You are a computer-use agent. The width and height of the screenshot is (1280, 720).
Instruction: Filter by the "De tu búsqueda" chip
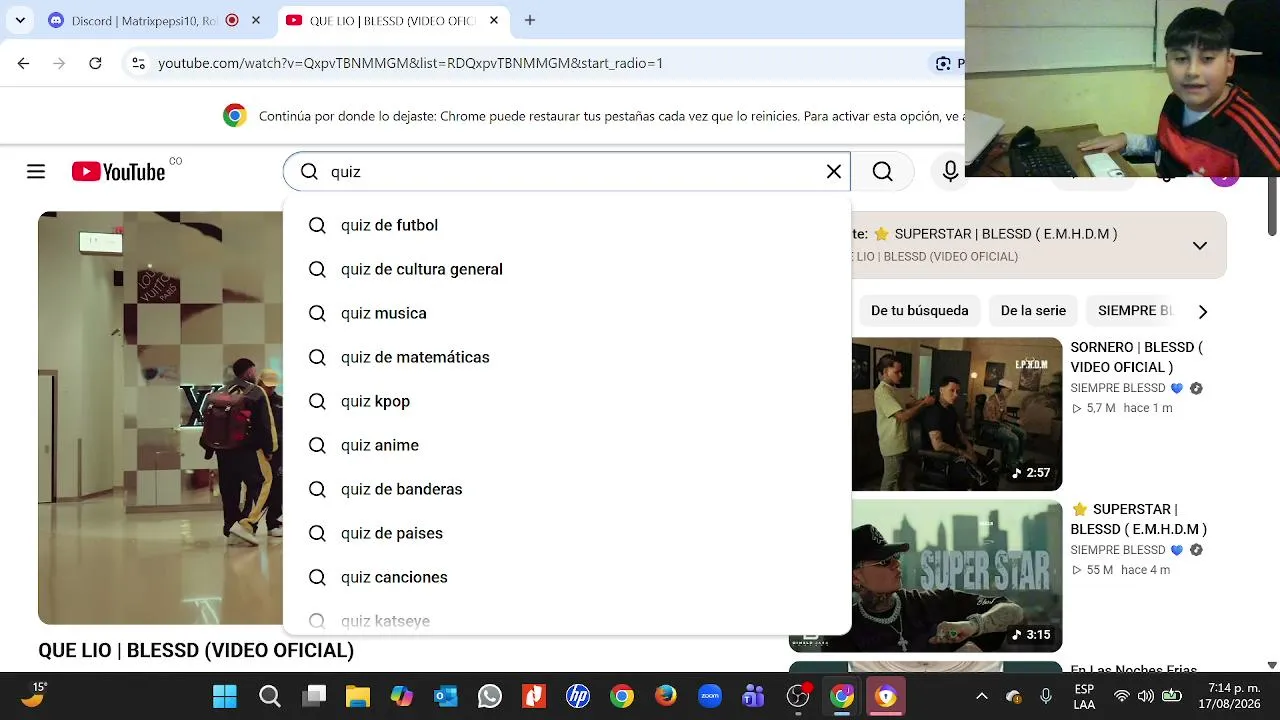click(920, 311)
